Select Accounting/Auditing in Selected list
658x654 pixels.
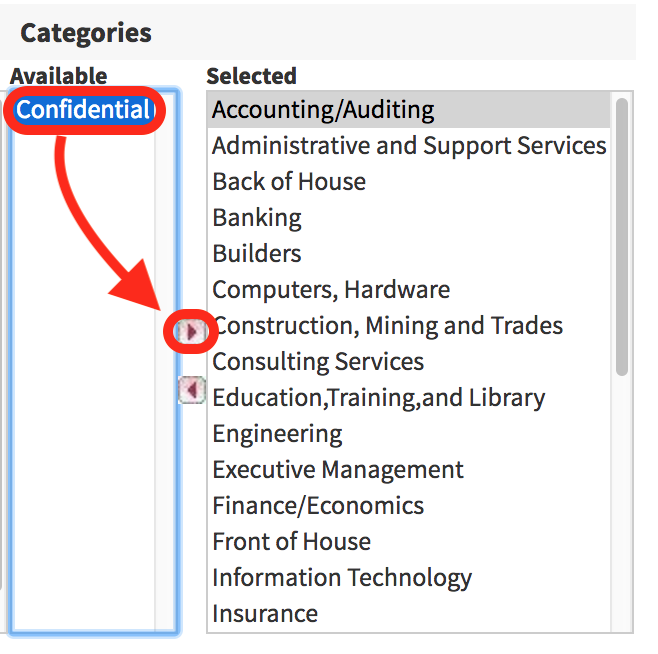(x=323, y=110)
